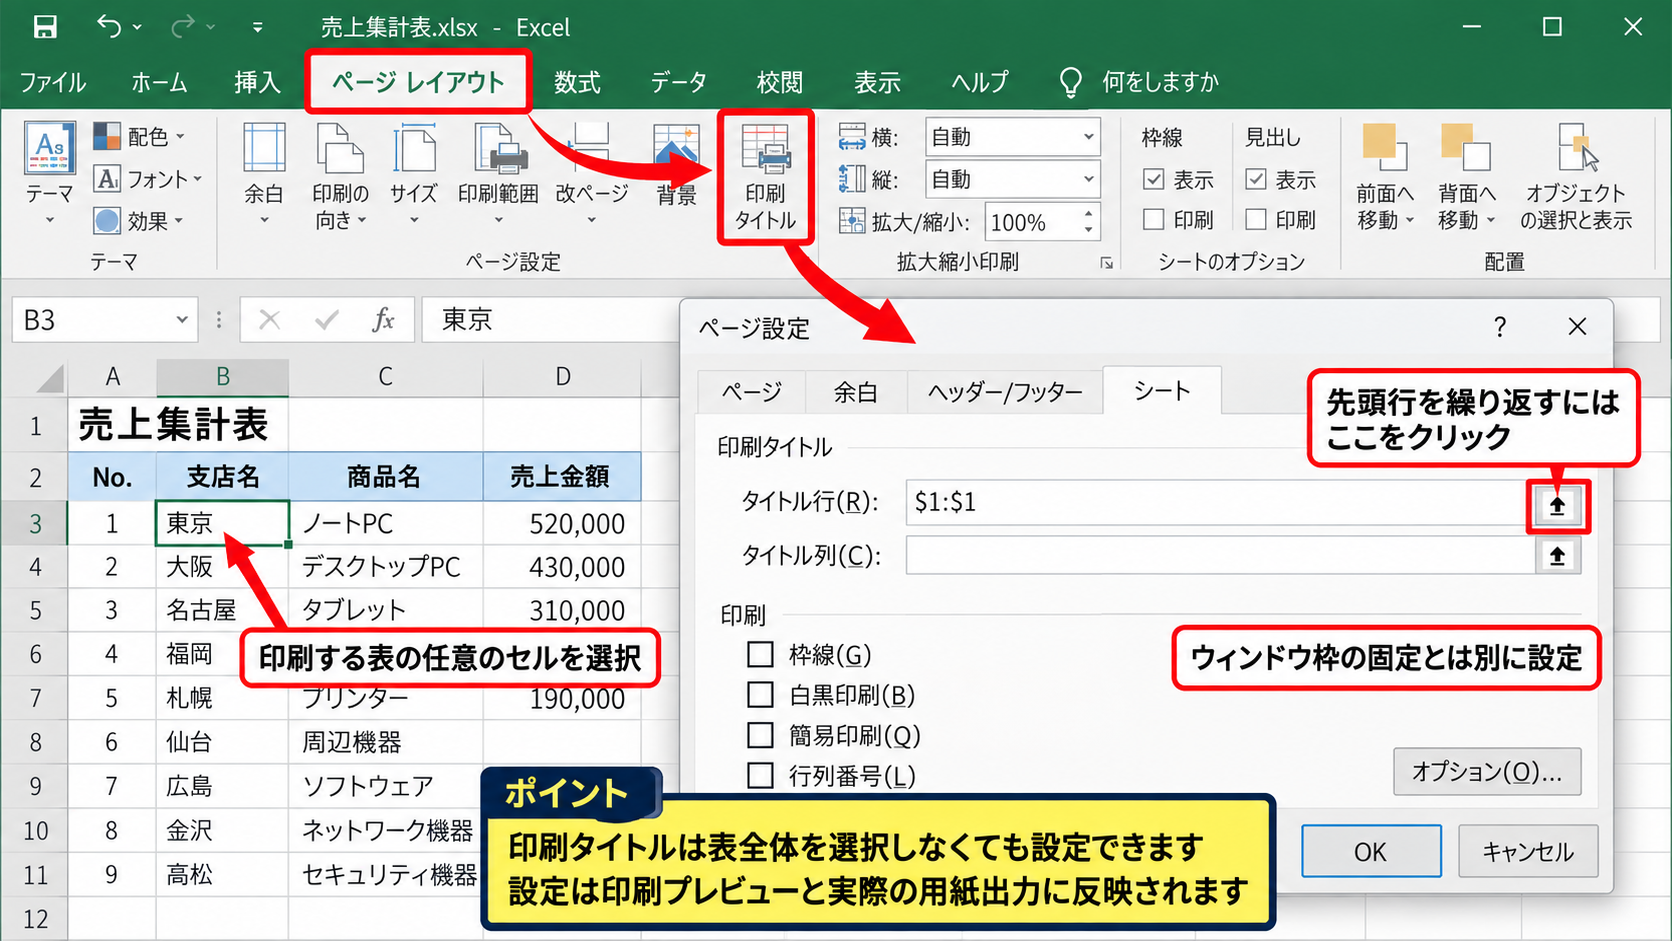Click the オプション(O)... button
The height and width of the screenshot is (941, 1672).
[1487, 772]
